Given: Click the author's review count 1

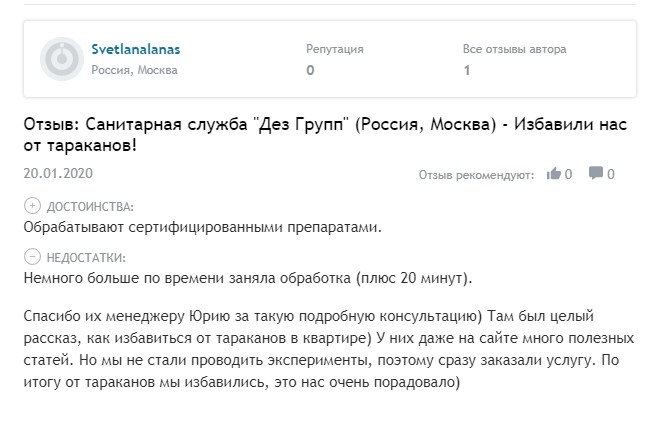Looking at the screenshot, I should [467, 70].
